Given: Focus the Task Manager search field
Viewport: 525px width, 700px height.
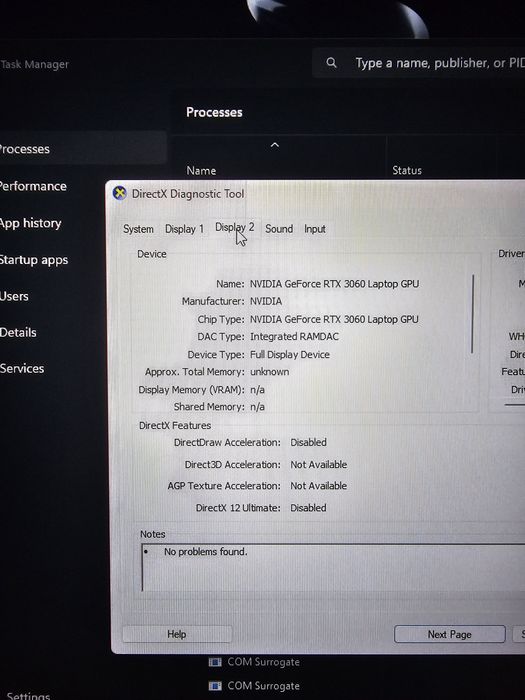Looking at the screenshot, I should (420, 63).
